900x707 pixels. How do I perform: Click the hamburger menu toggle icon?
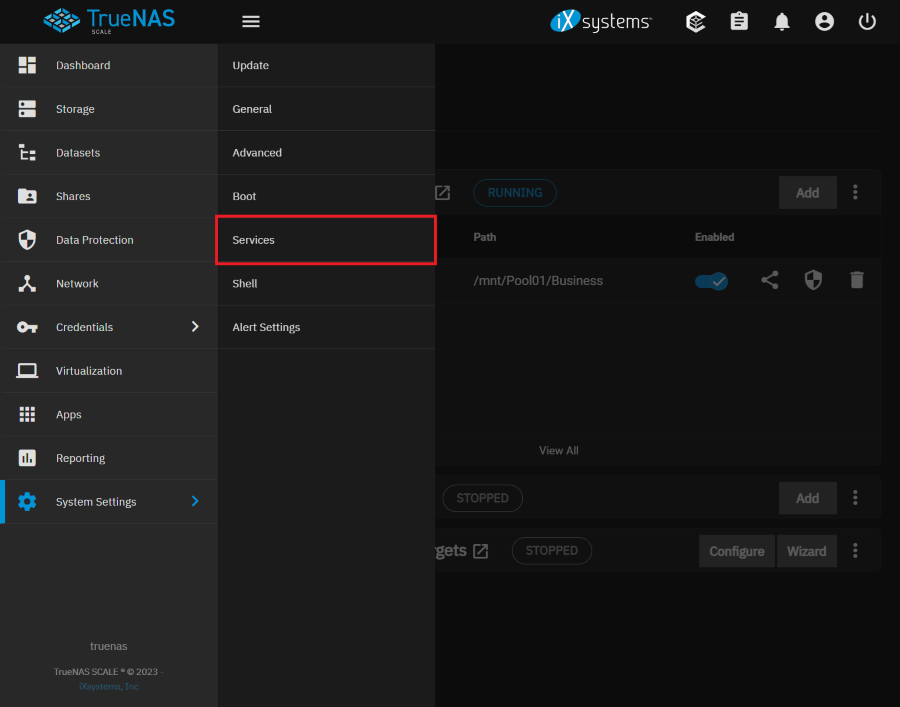point(251,21)
